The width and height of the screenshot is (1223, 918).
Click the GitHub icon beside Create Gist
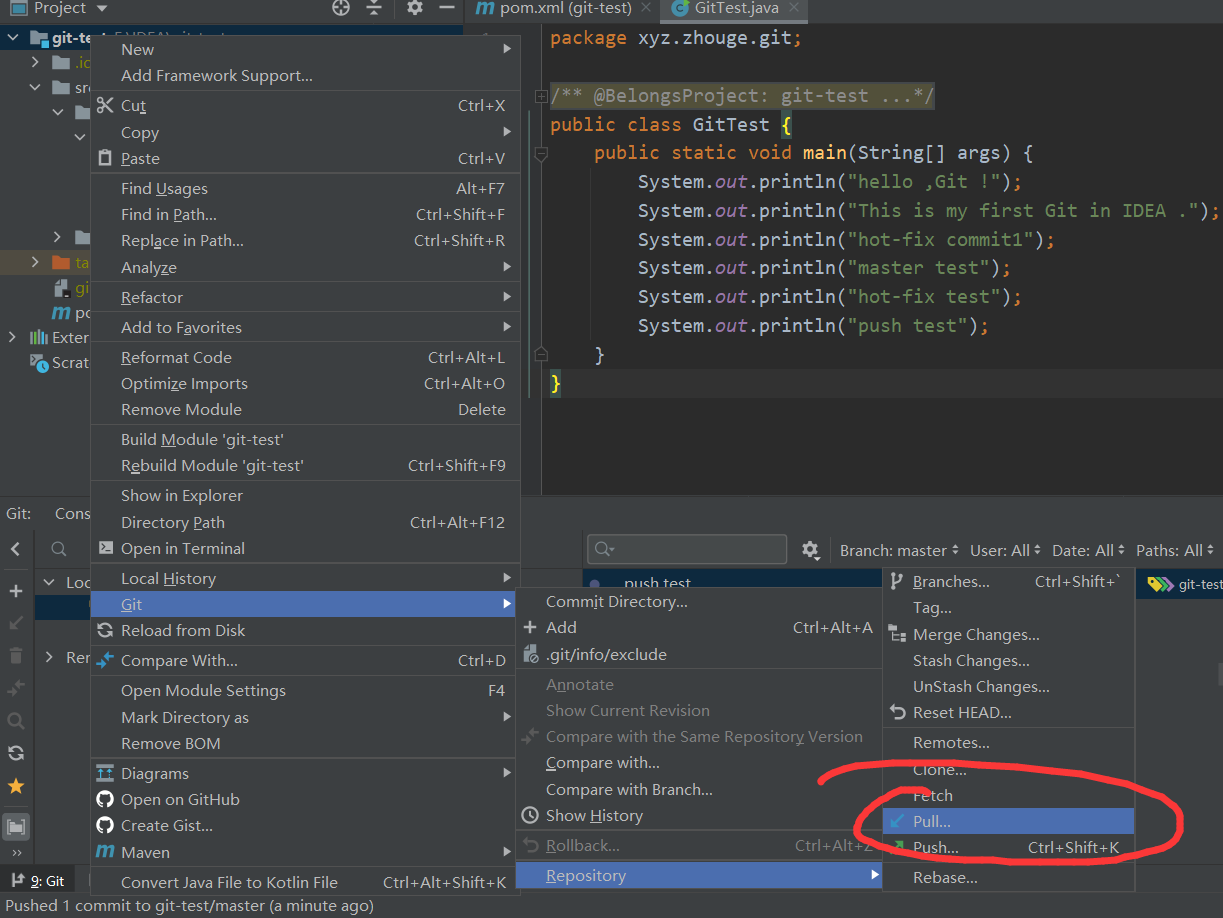tap(105, 825)
